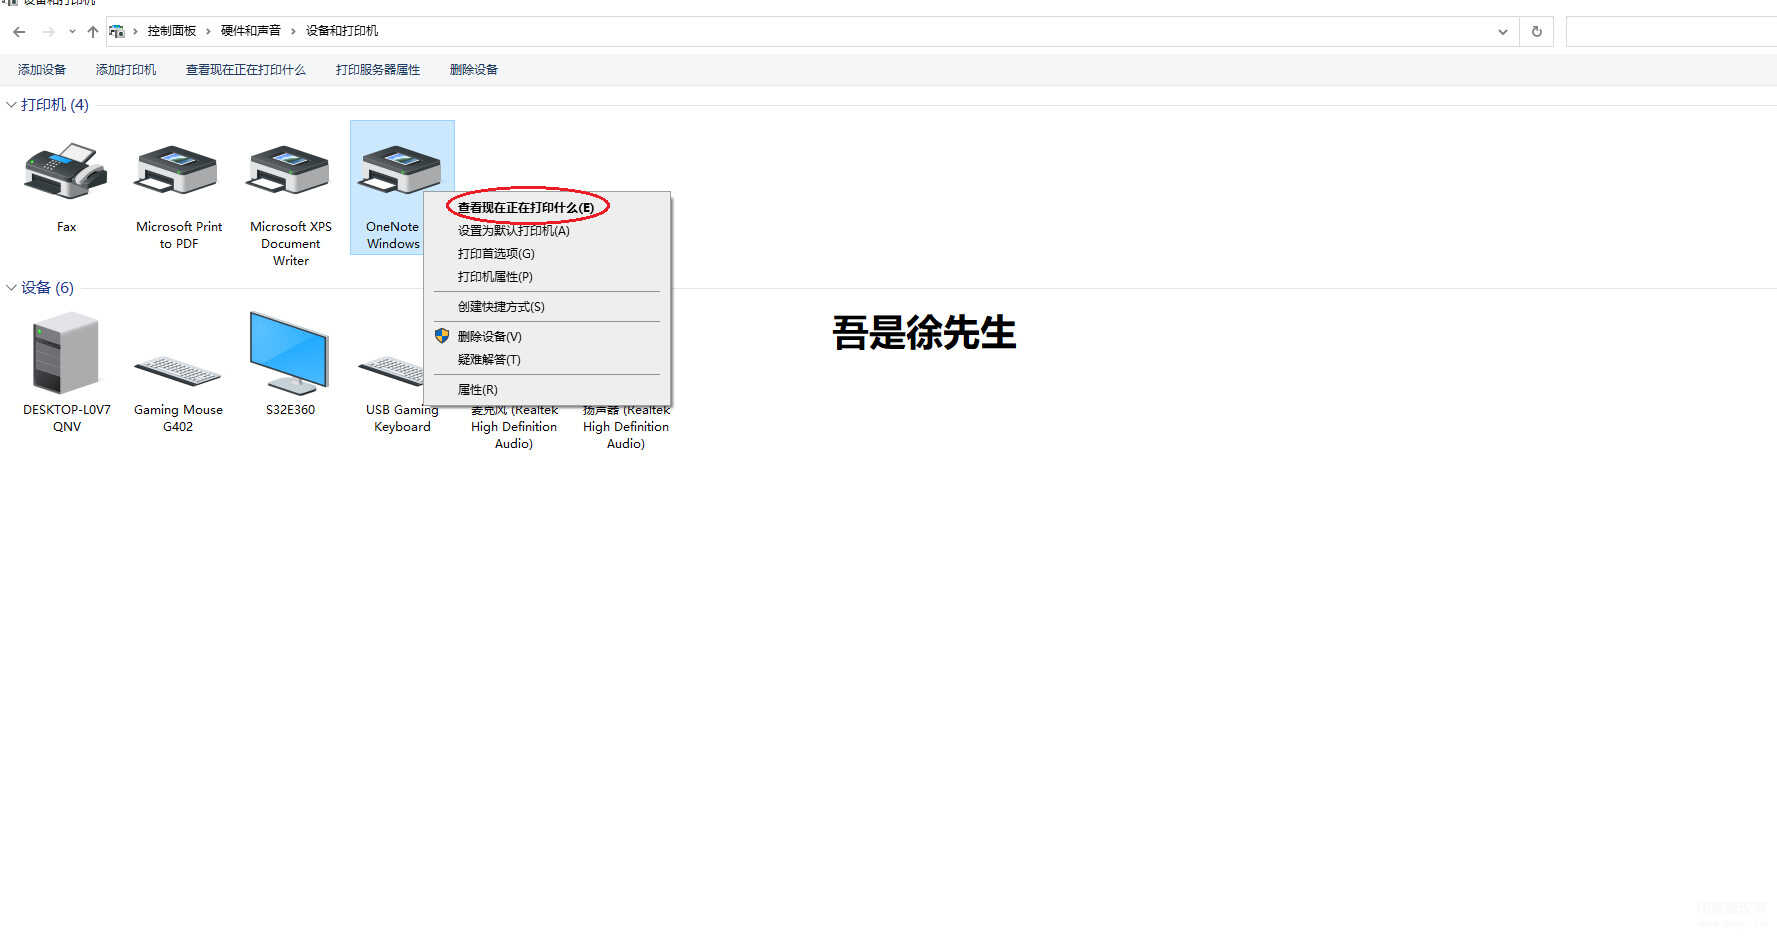The width and height of the screenshot is (1777, 937).
Task: Collapse the 设备 (6) group
Action: (11, 288)
